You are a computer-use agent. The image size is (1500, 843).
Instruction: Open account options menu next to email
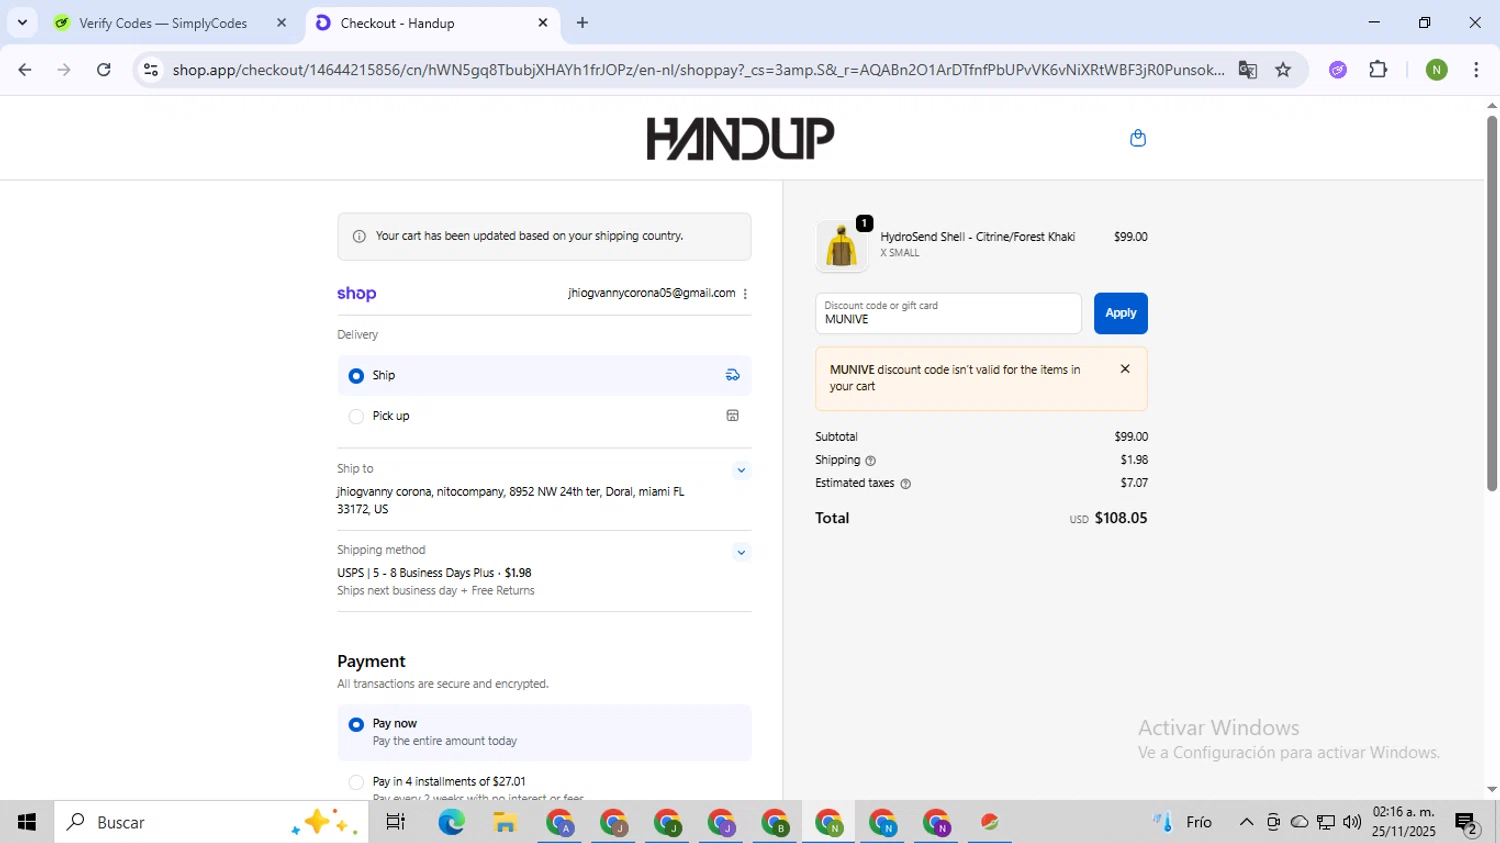click(745, 293)
